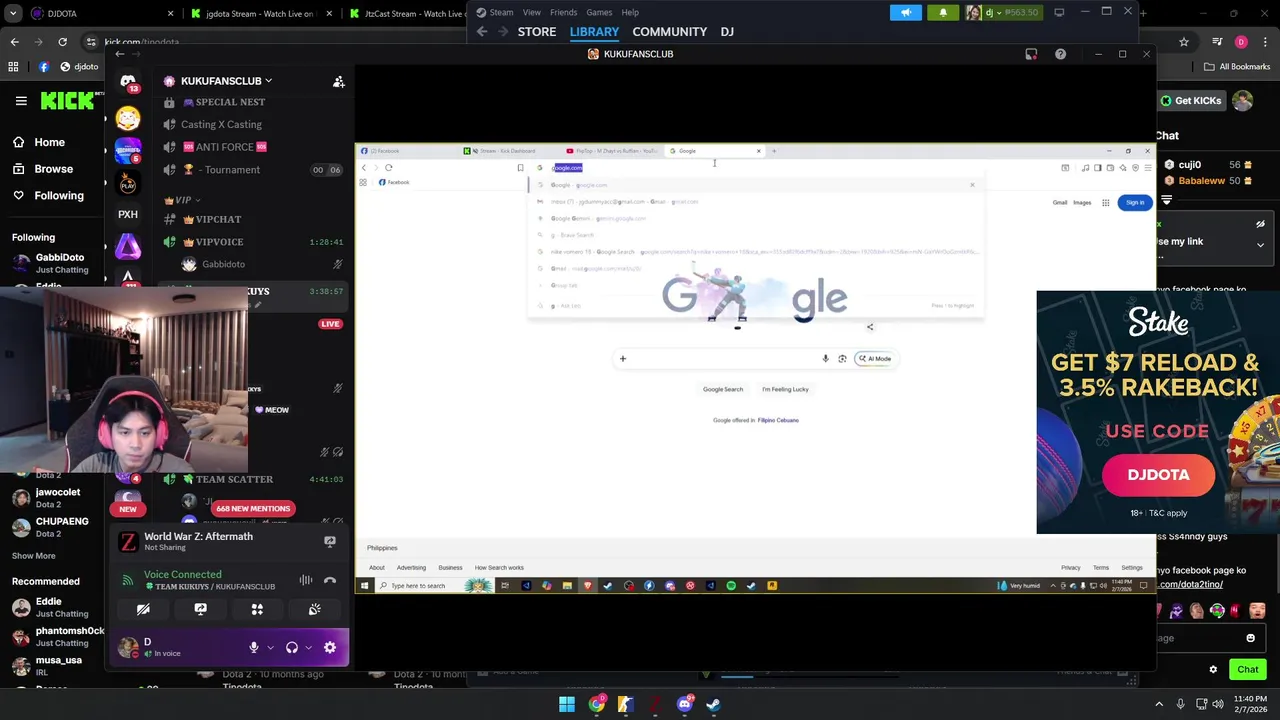Open Discord user settings gear
Screen dimensions: 1280x720
pyautogui.click(x=330, y=648)
